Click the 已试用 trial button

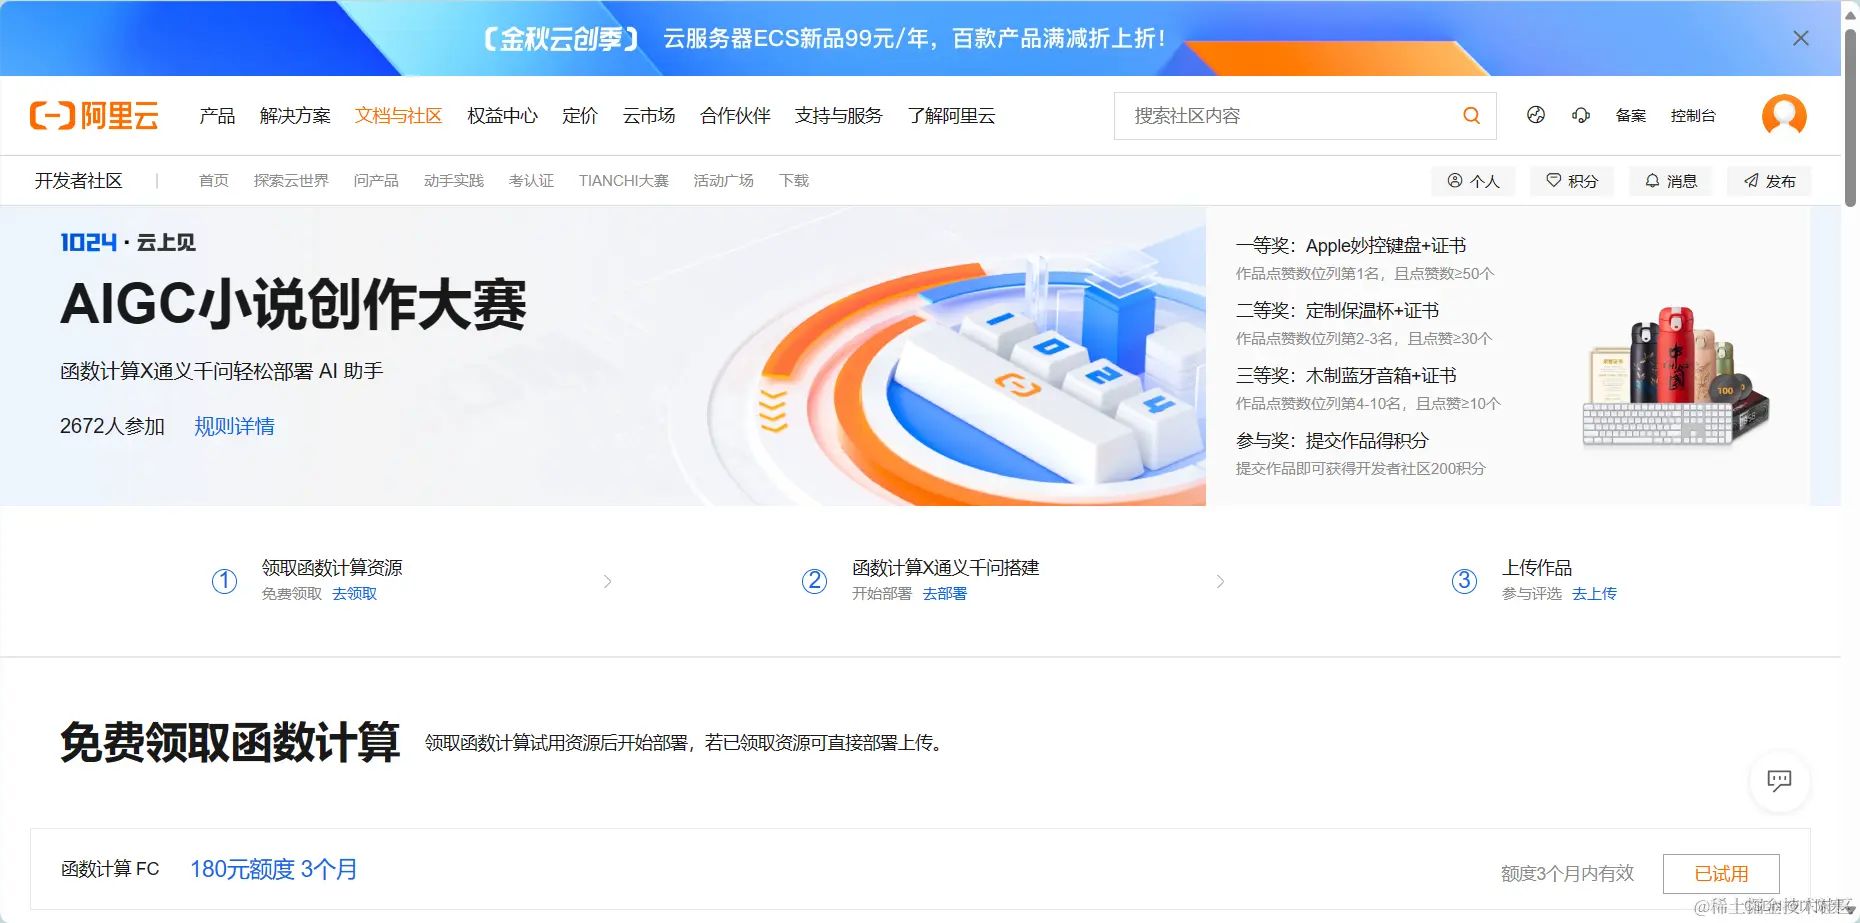click(x=1721, y=872)
